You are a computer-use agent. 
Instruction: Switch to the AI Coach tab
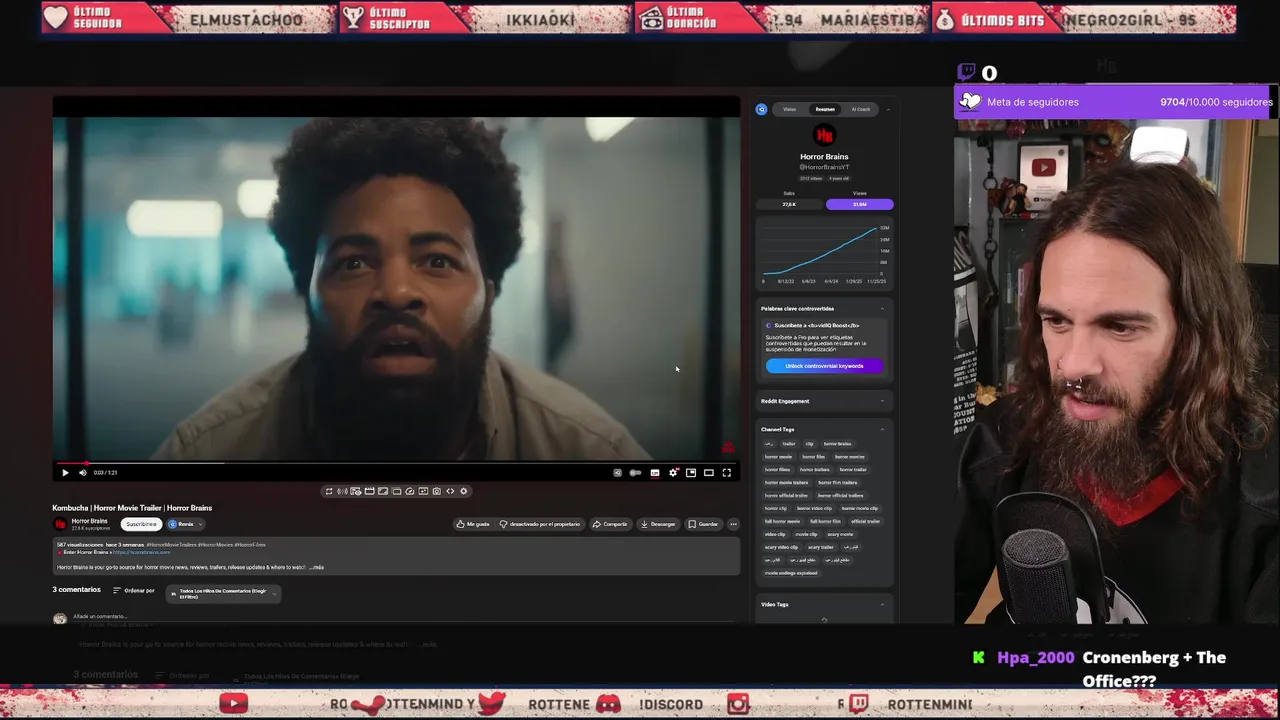pyautogui.click(x=860, y=109)
